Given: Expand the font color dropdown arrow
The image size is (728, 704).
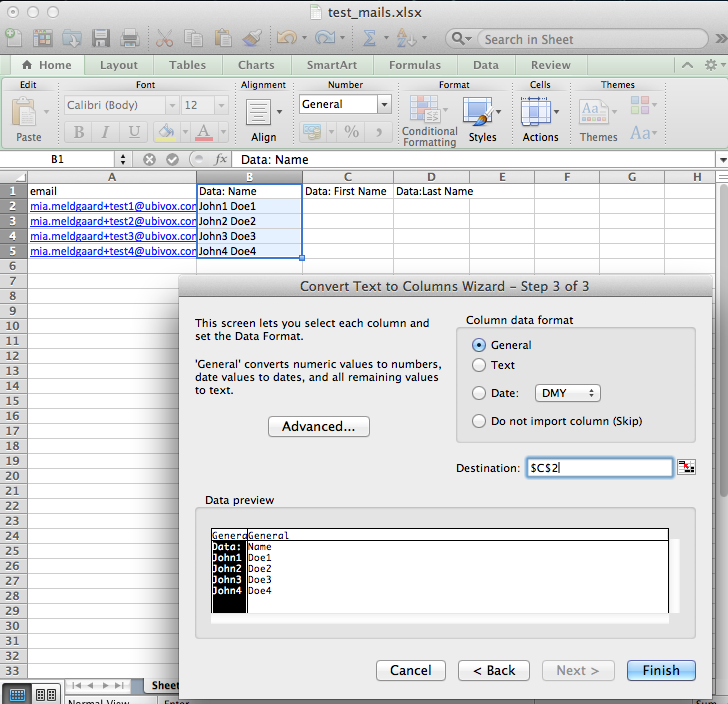Looking at the screenshot, I should tap(223, 132).
